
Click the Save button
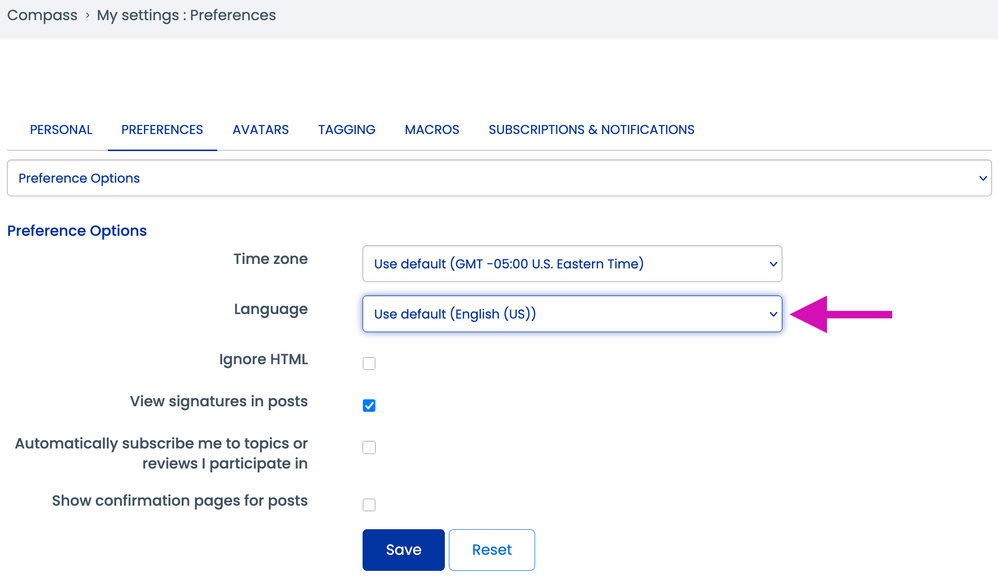coord(403,549)
